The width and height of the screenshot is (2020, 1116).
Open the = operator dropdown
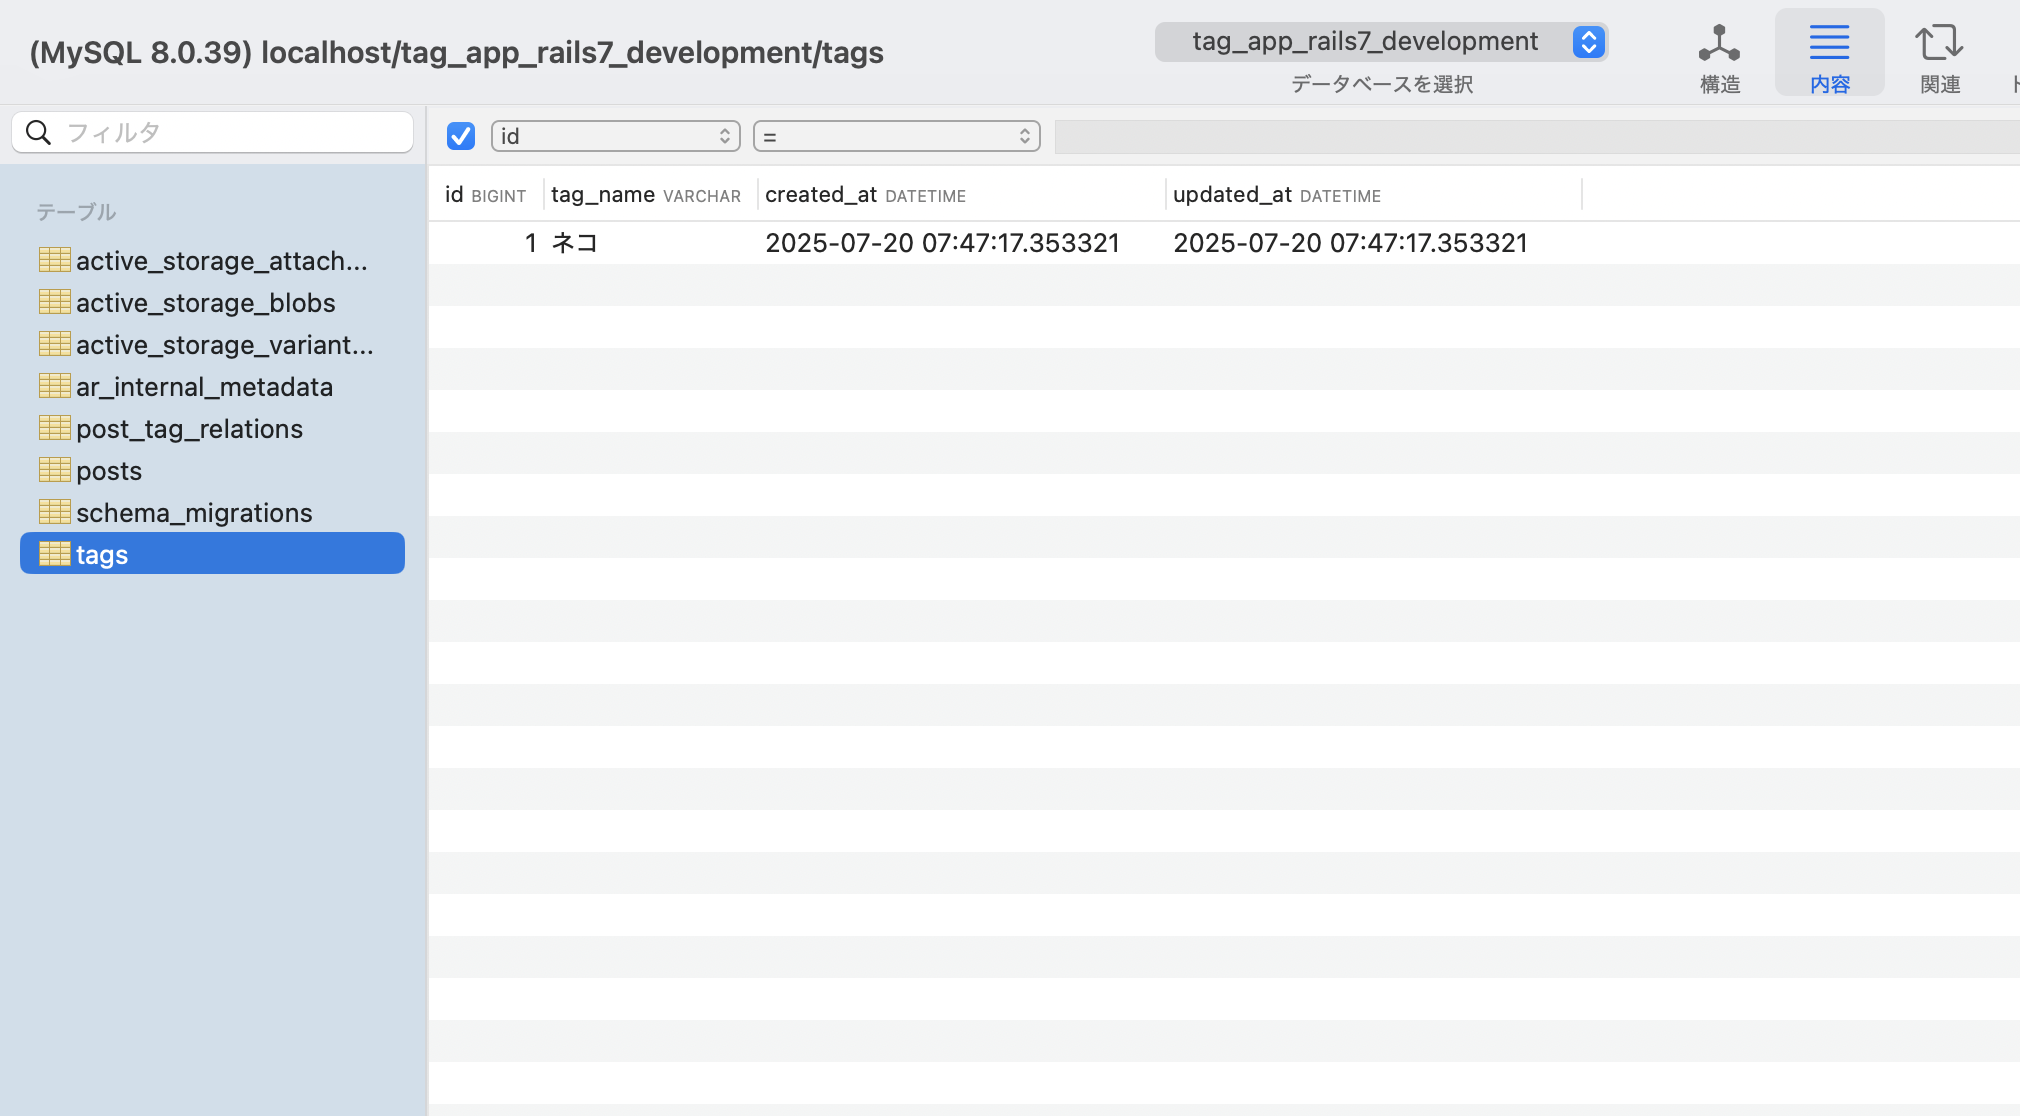tap(896, 136)
